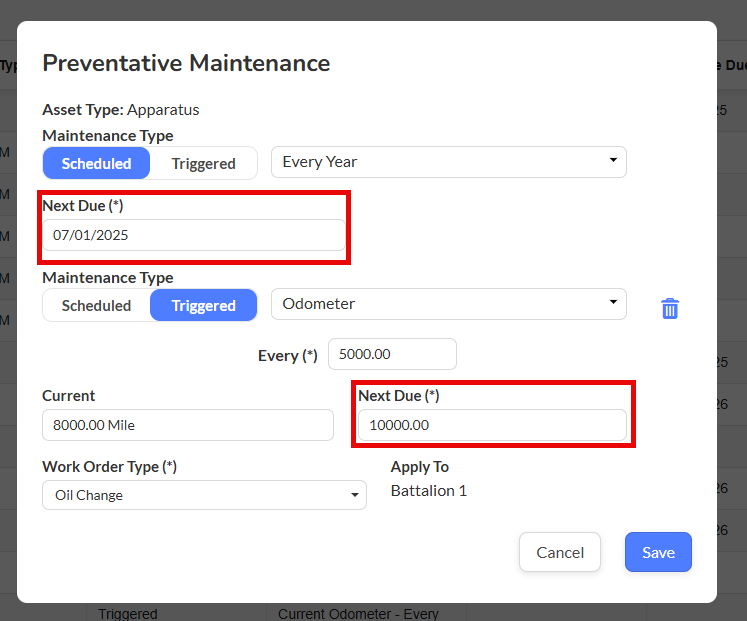Select Scheduled in the first Maintenance Type
Image resolution: width=747 pixels, height=621 pixels.
click(96, 163)
